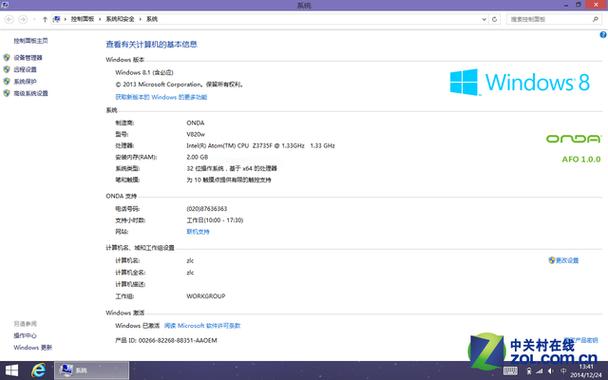Click the Remote settings shield icon
This screenshot has width=608, height=380.
pos(7,69)
